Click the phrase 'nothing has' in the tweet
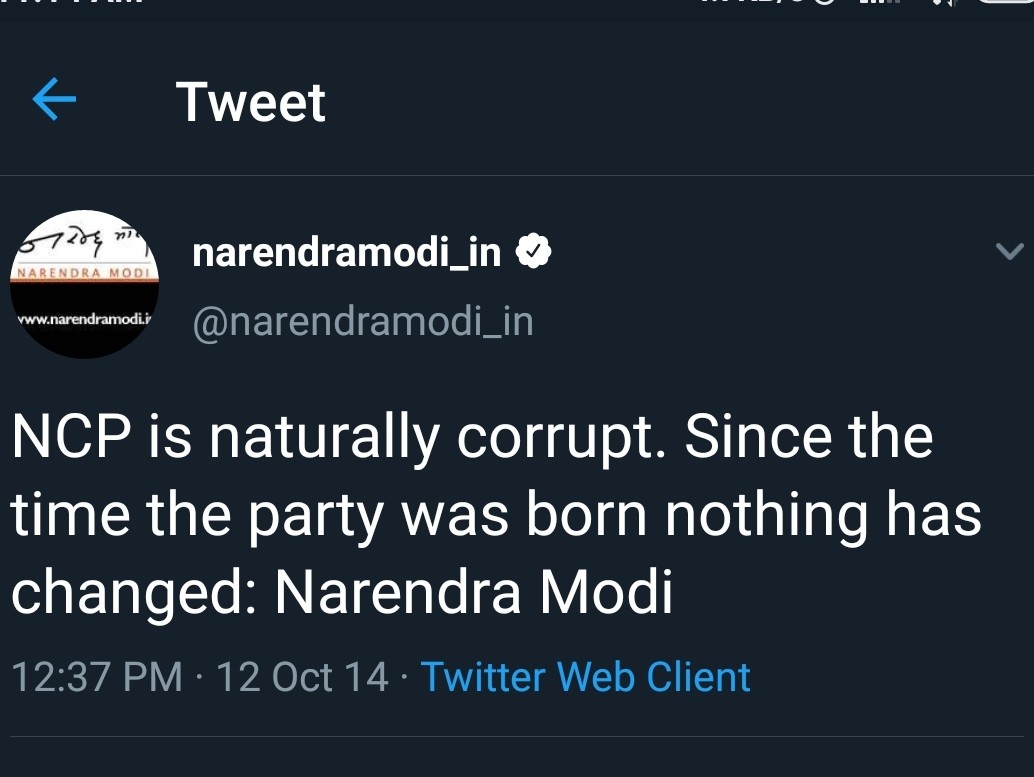 [x=824, y=516]
